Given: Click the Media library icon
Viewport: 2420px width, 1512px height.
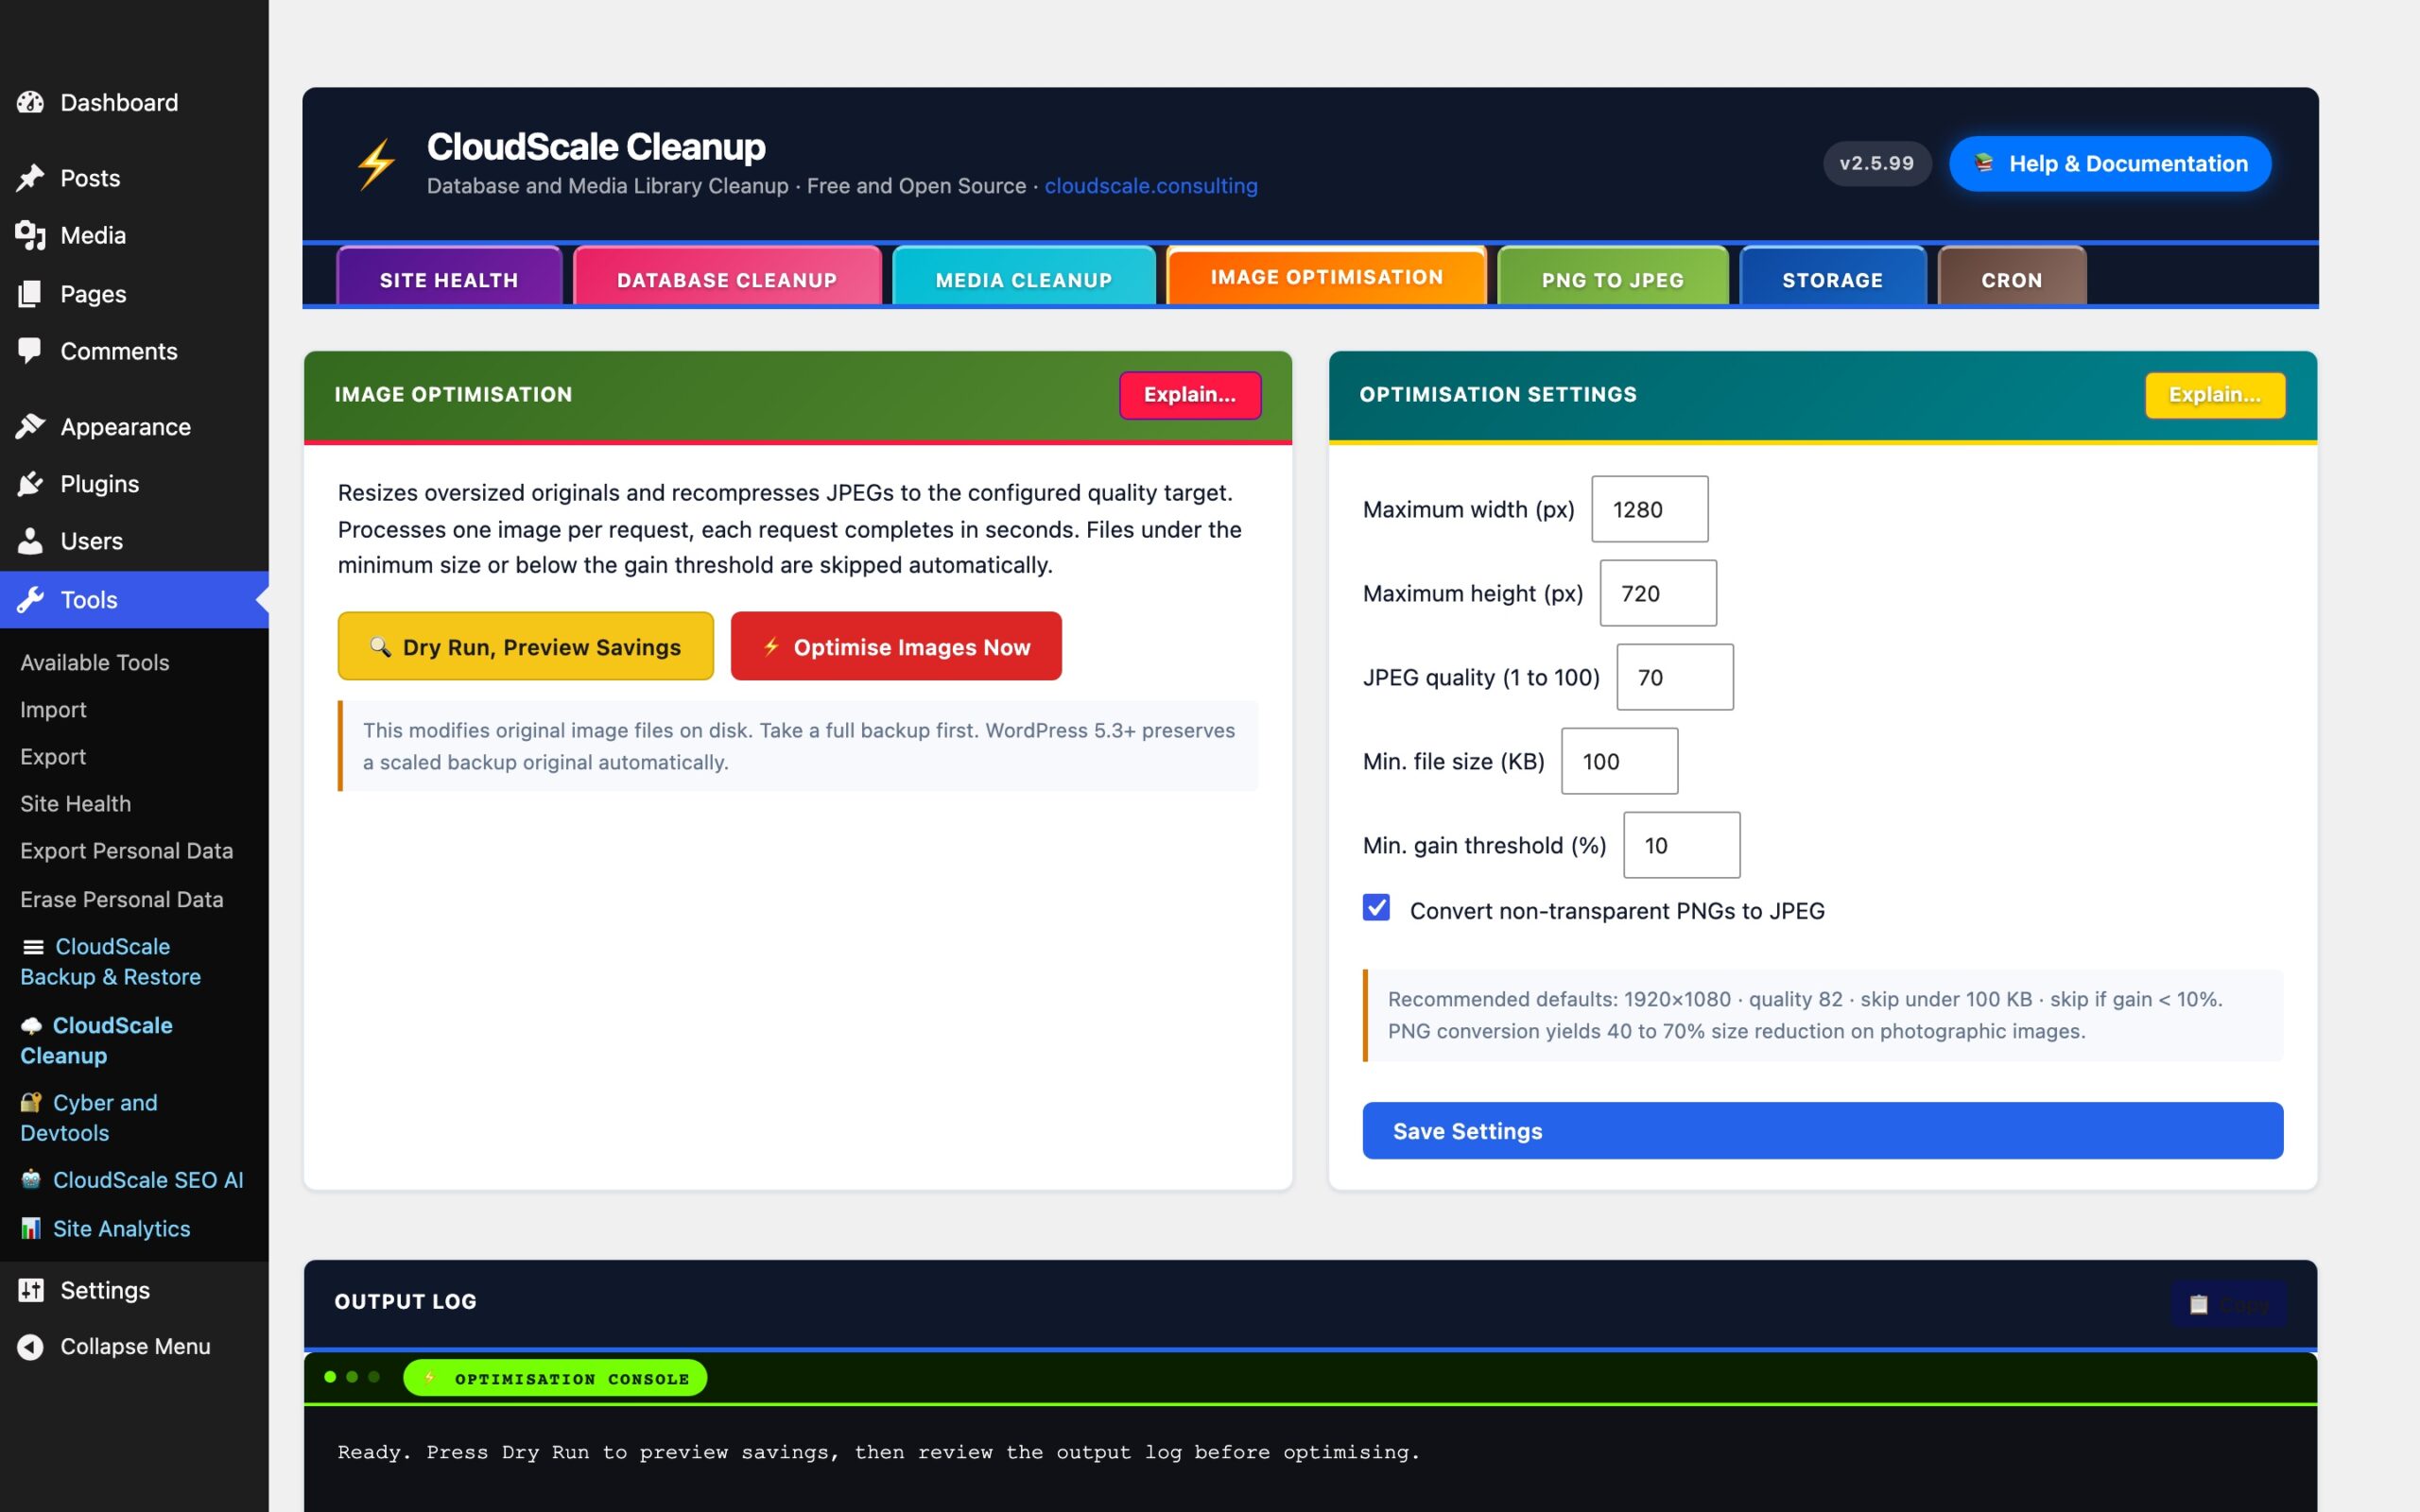Looking at the screenshot, I should point(30,235).
